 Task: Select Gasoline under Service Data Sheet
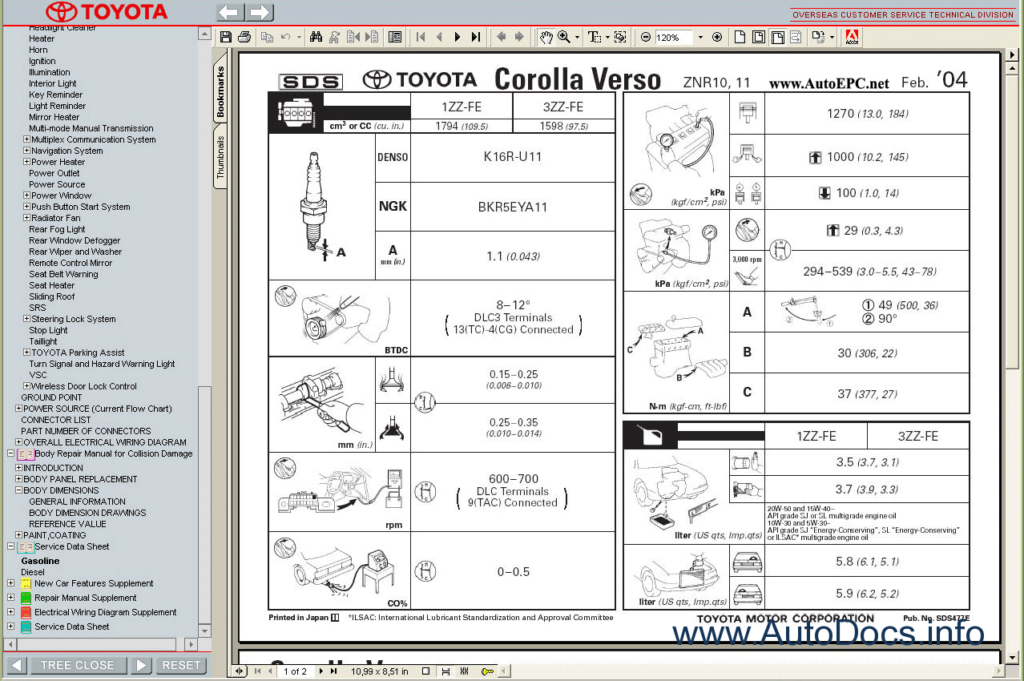point(40,561)
